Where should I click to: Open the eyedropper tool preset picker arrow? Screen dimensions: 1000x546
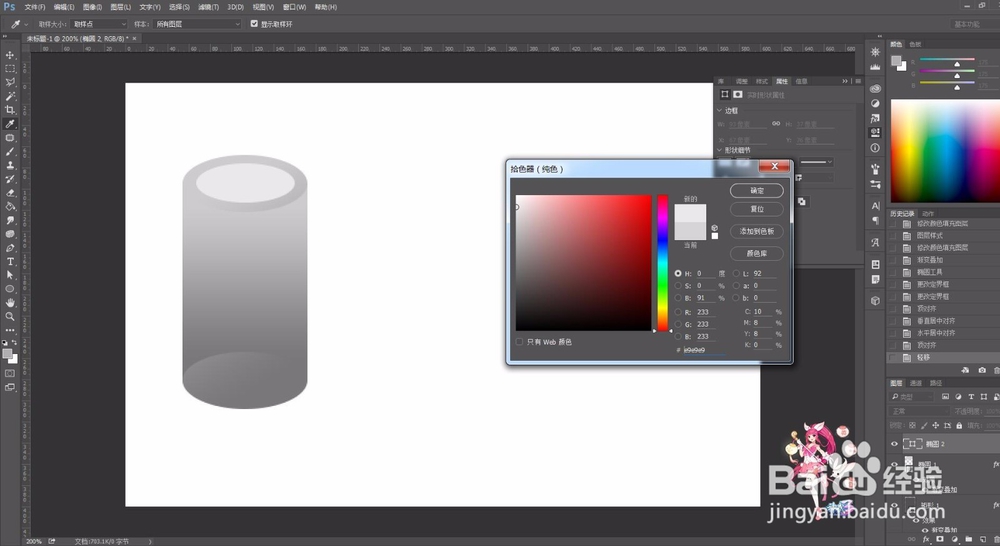[26, 24]
